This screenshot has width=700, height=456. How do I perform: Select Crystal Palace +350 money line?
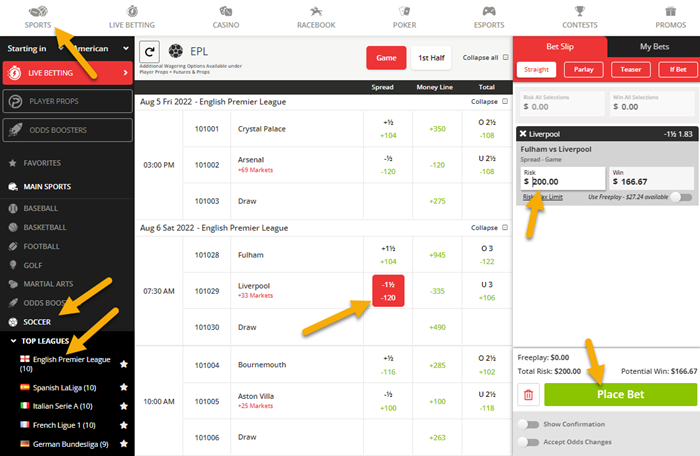click(x=437, y=129)
